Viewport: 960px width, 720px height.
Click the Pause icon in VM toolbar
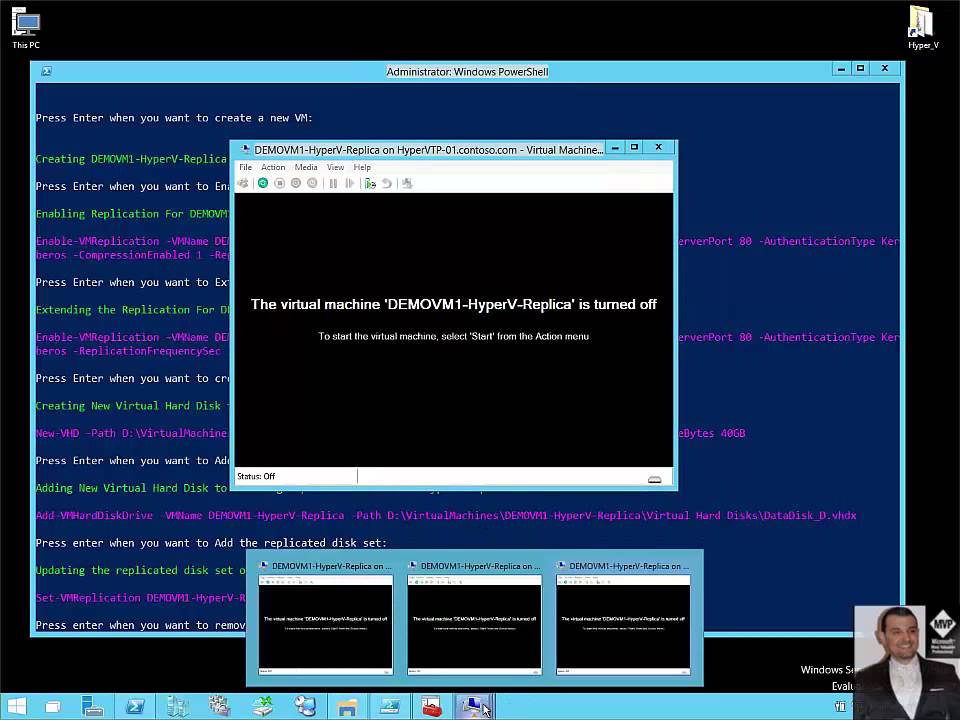point(333,183)
